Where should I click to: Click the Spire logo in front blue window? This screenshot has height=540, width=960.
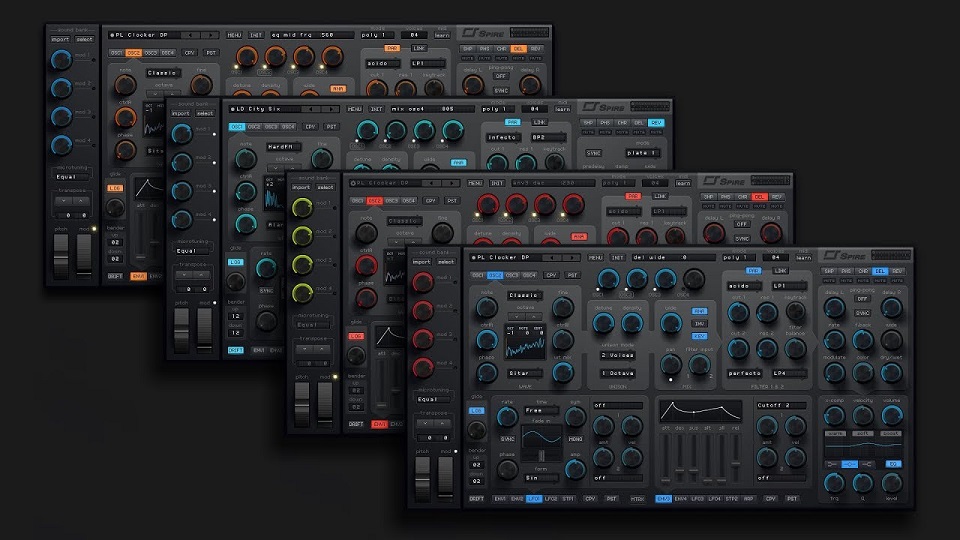844,255
